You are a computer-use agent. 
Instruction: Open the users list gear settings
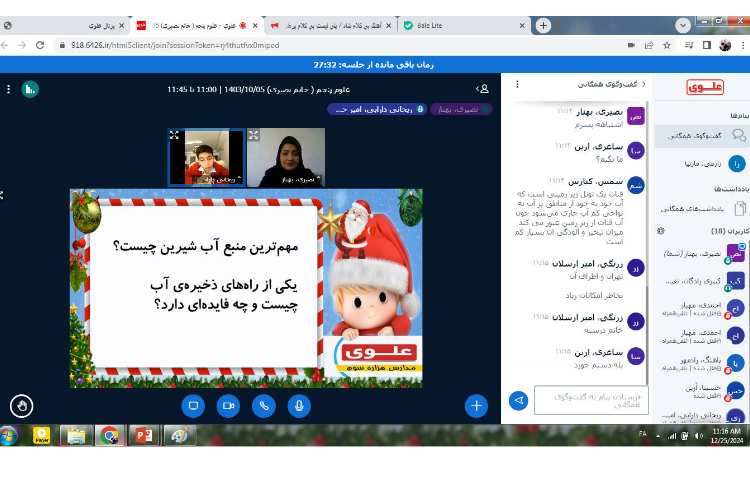[661, 231]
